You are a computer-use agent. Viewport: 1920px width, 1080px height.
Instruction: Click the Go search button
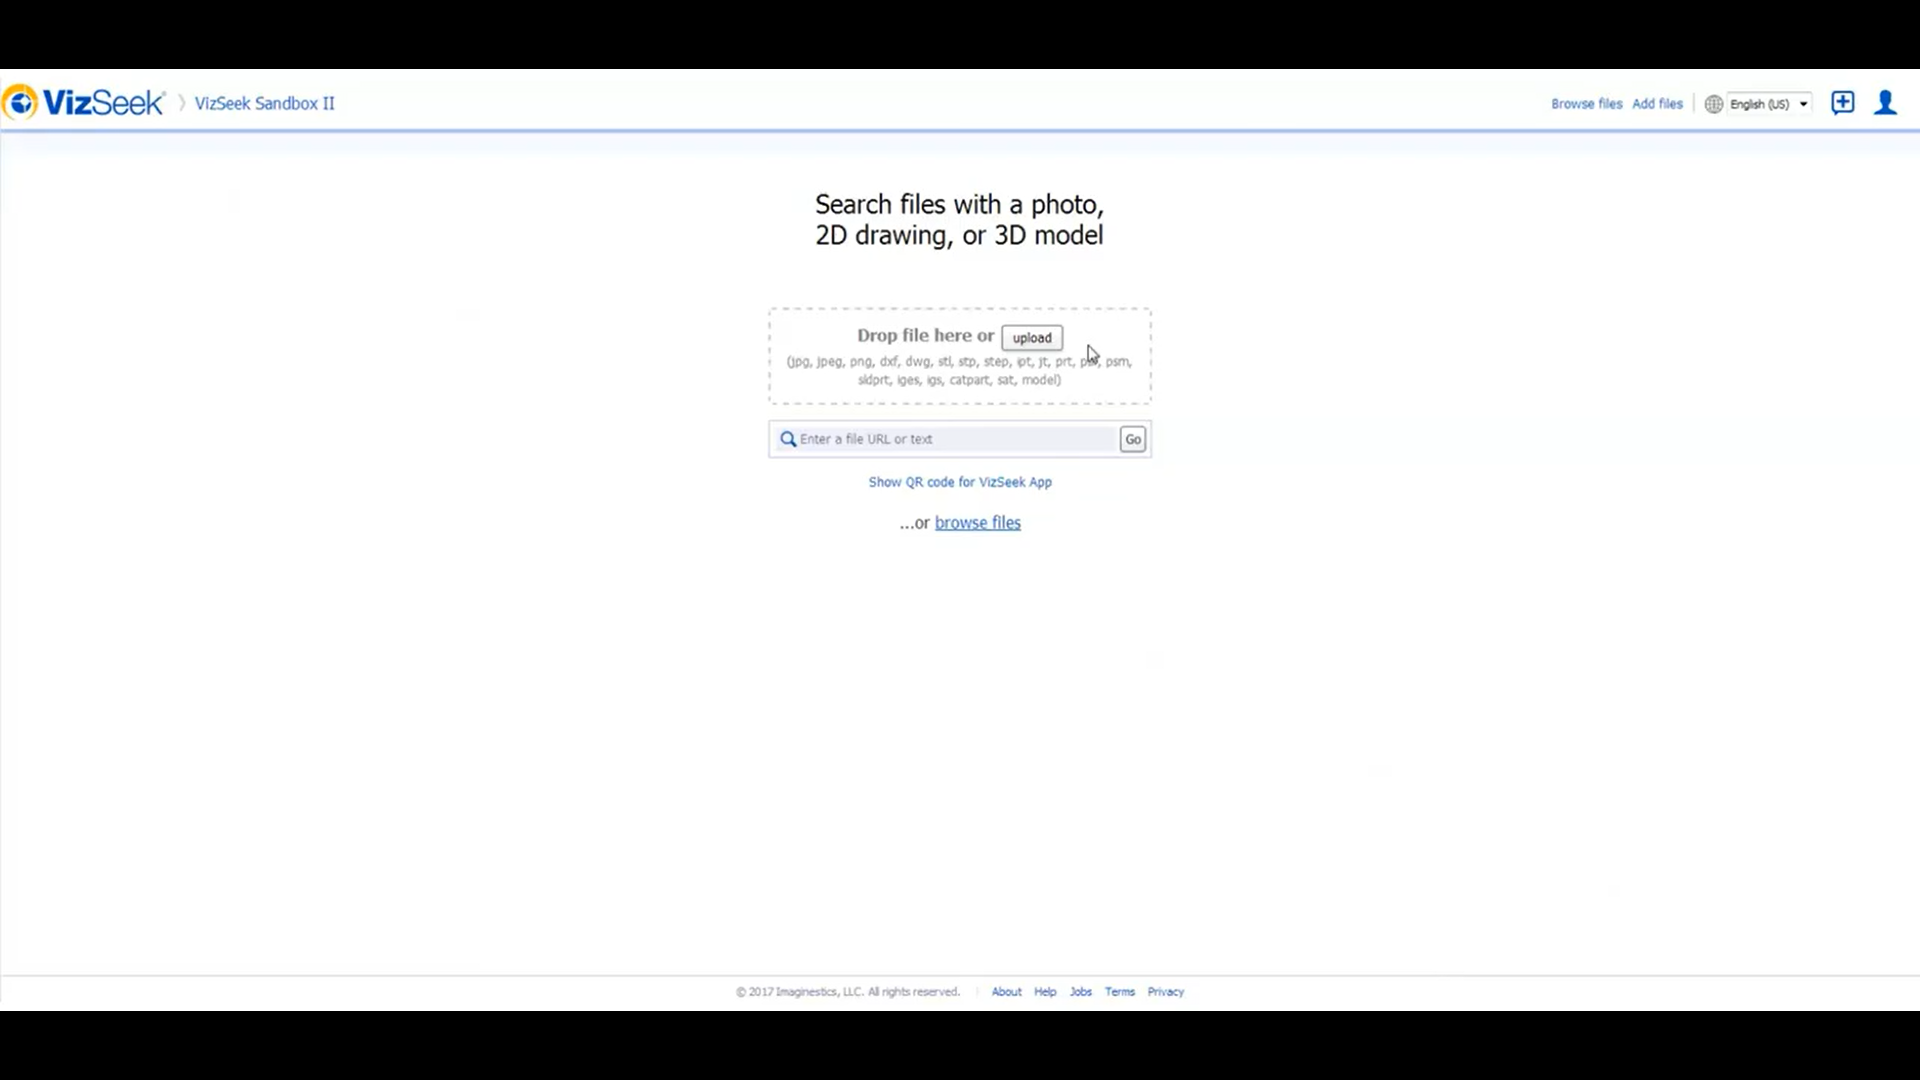coord(1132,439)
